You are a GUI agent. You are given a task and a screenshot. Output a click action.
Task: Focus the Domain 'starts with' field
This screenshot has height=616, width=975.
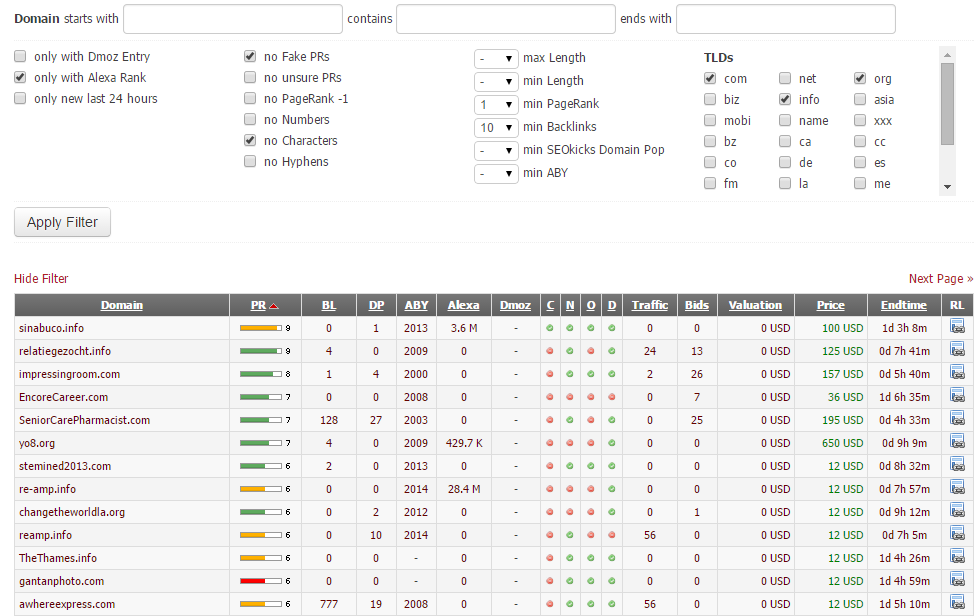(x=233, y=19)
